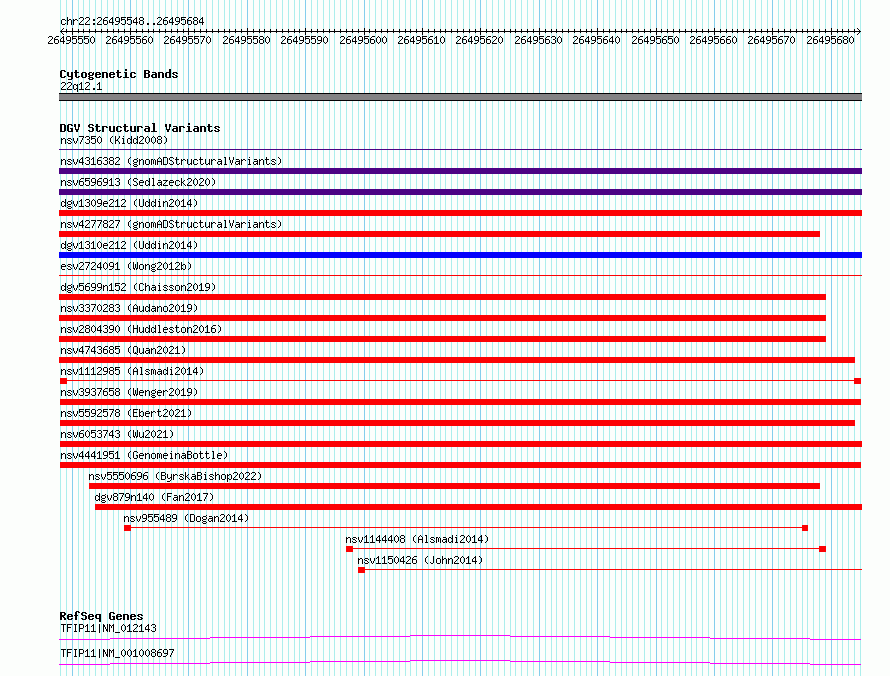Open the DGV Structural Variants track title
Image resolution: width=890 pixels, height=676 pixels.
[x=140, y=128]
